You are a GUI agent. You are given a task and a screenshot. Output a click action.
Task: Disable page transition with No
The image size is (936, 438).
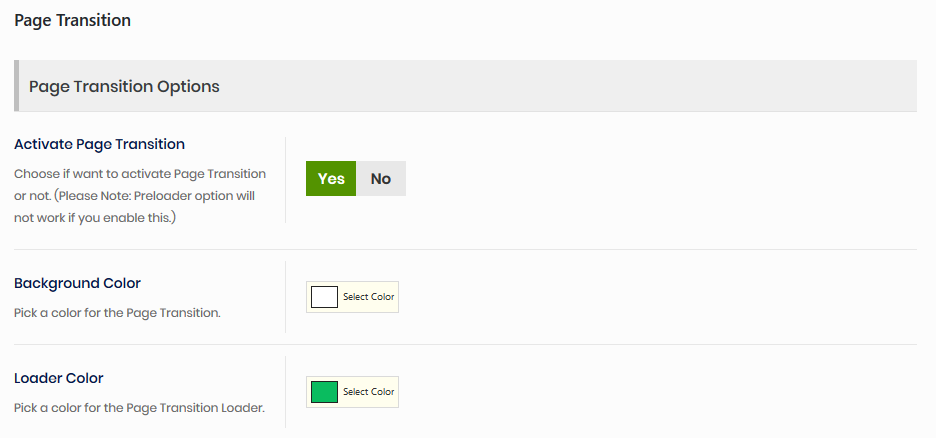pyautogui.click(x=381, y=179)
